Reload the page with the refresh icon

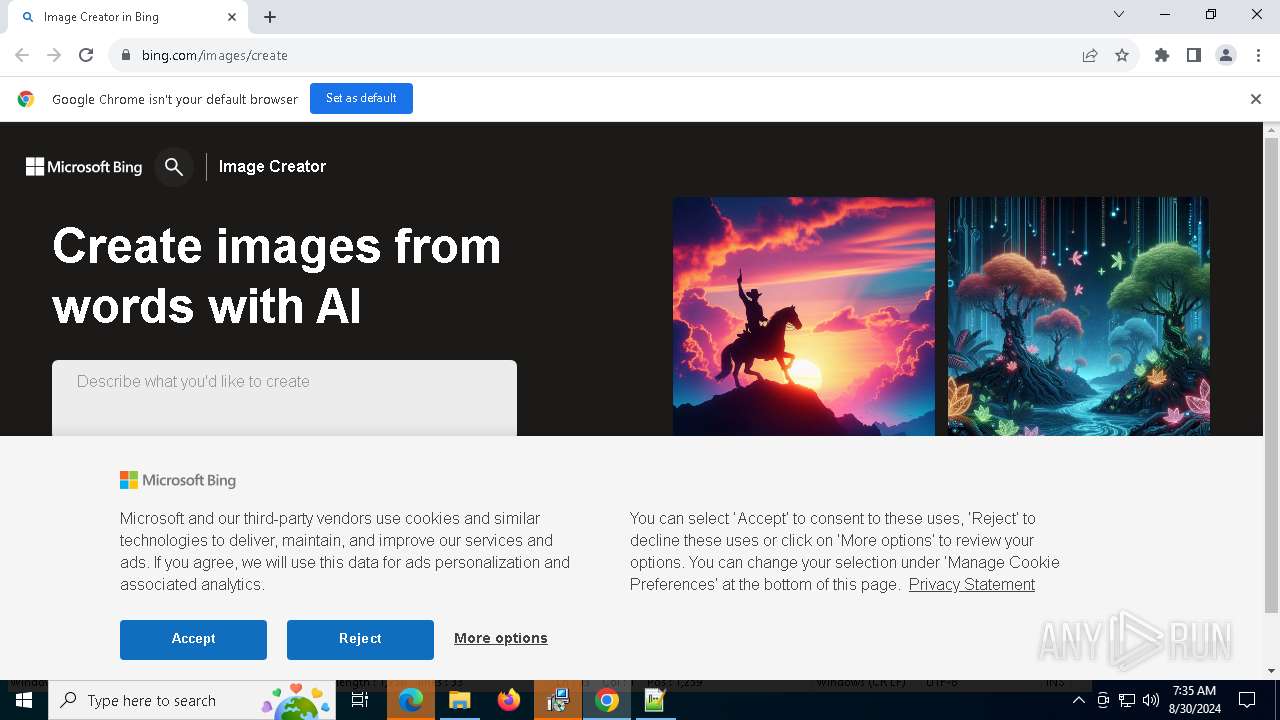click(86, 55)
